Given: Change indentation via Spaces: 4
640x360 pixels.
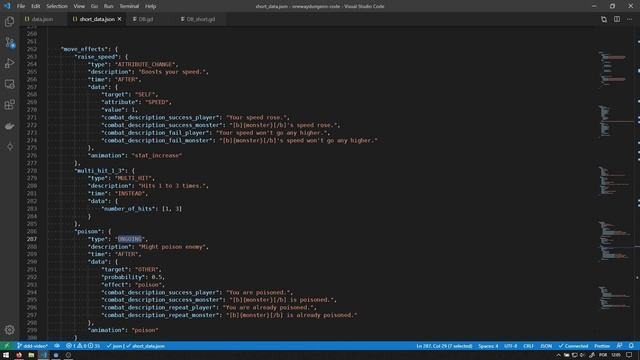Looking at the screenshot, I should (488, 346).
